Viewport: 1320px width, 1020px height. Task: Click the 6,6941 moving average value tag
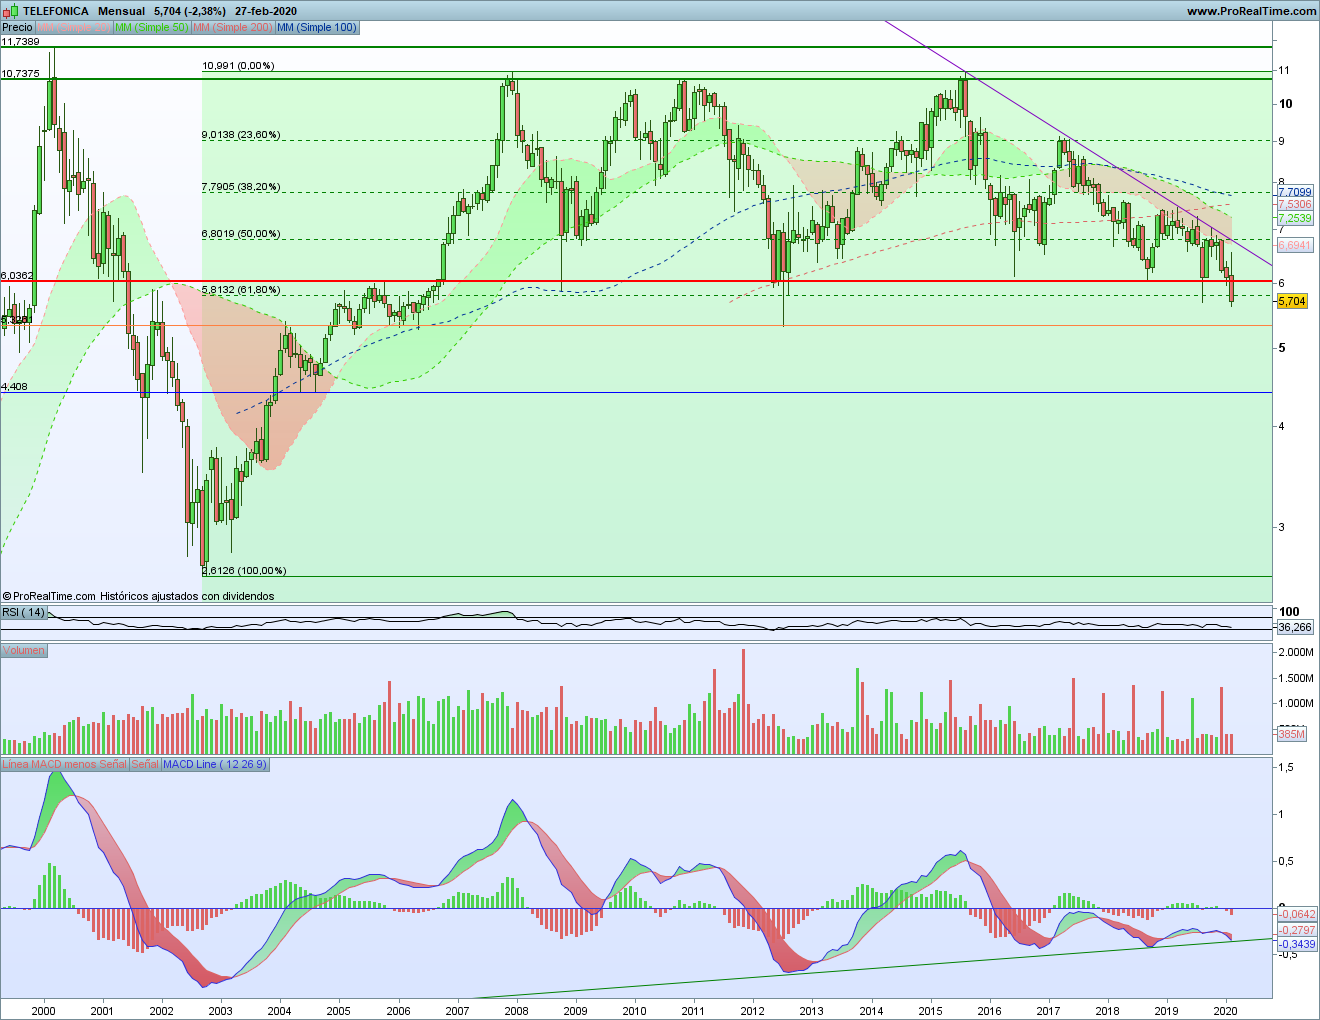(x=1295, y=245)
